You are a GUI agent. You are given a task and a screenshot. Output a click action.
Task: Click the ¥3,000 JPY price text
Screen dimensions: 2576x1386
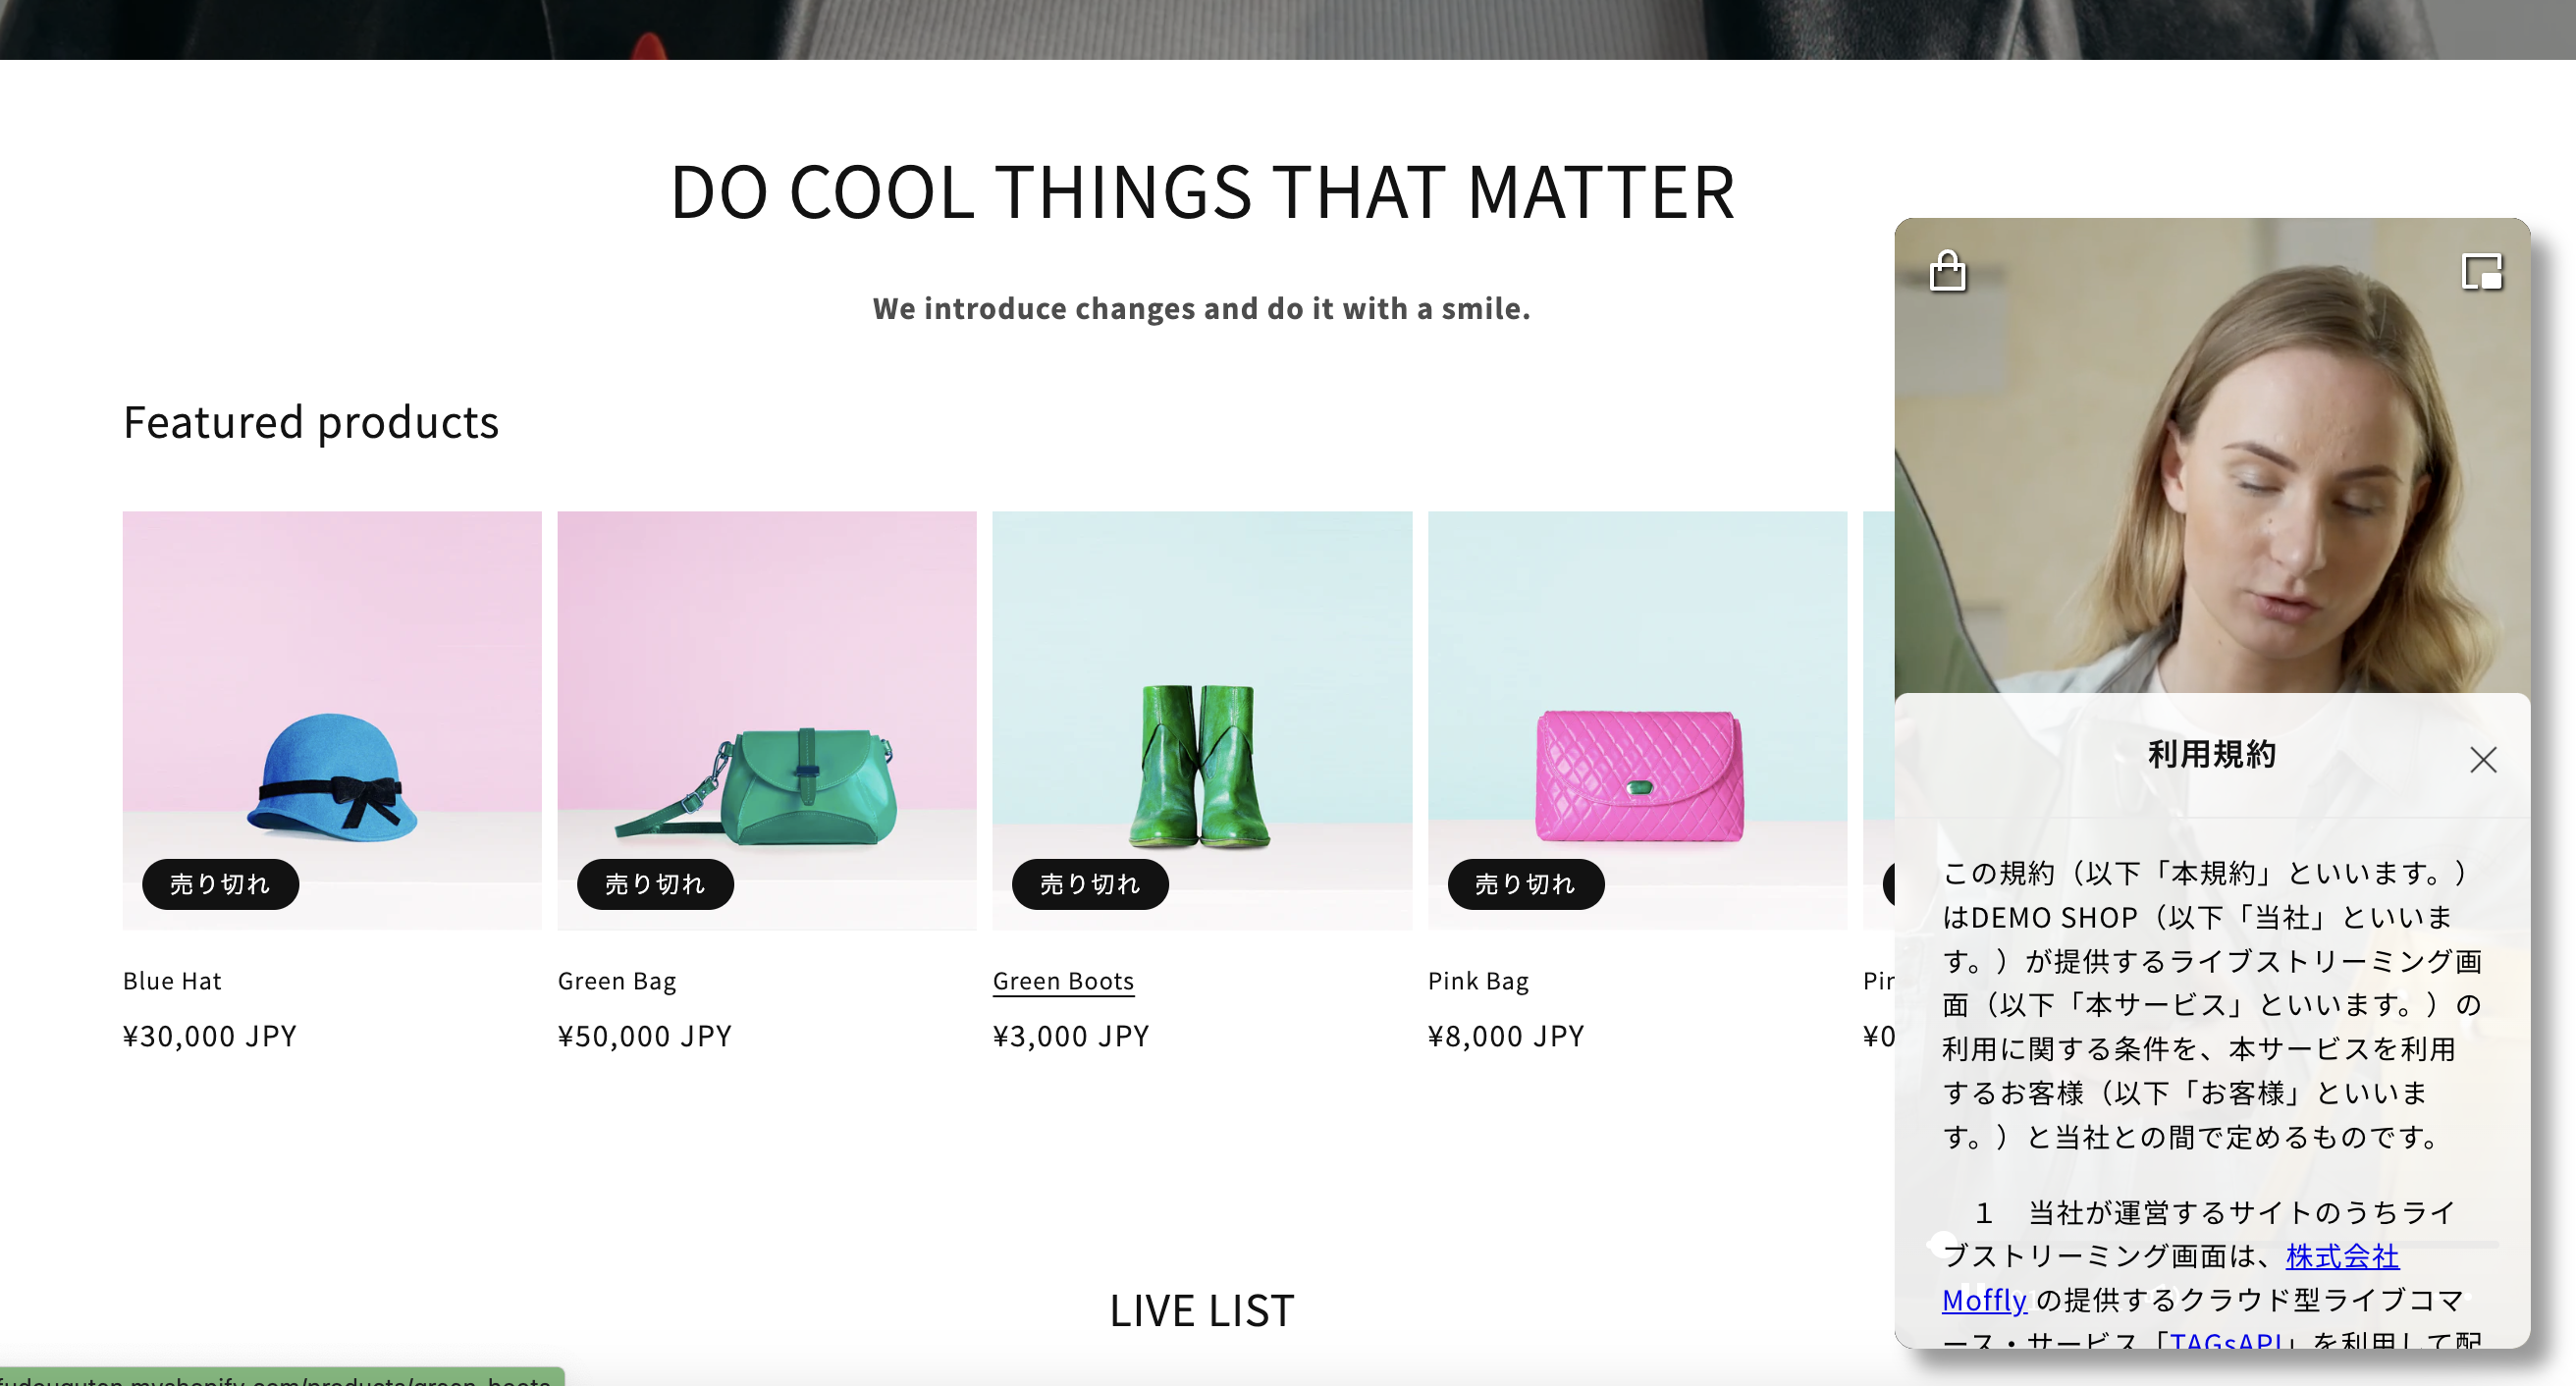pos(1071,1036)
